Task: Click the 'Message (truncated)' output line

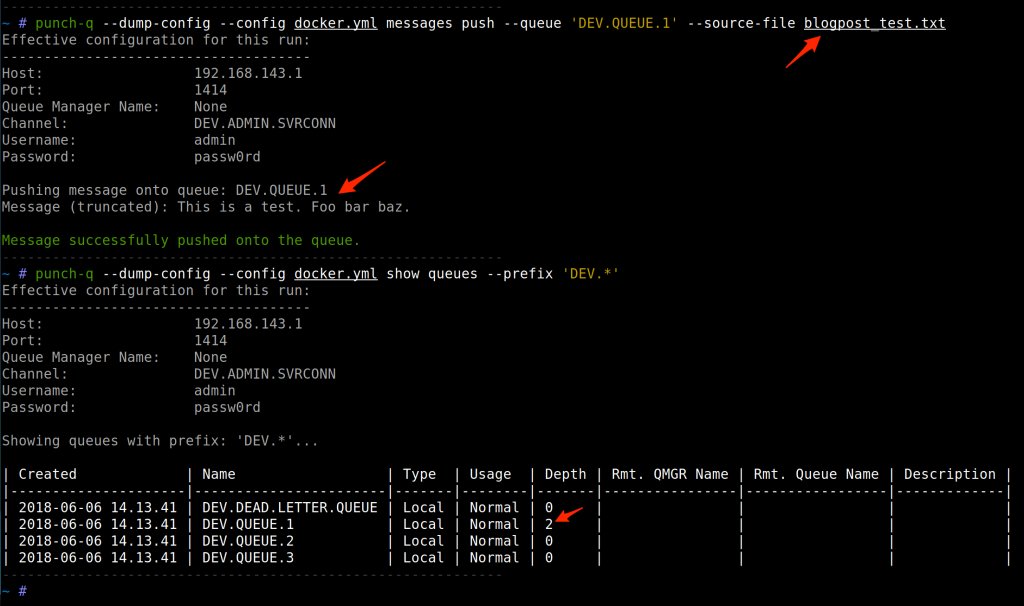Action: (206, 207)
